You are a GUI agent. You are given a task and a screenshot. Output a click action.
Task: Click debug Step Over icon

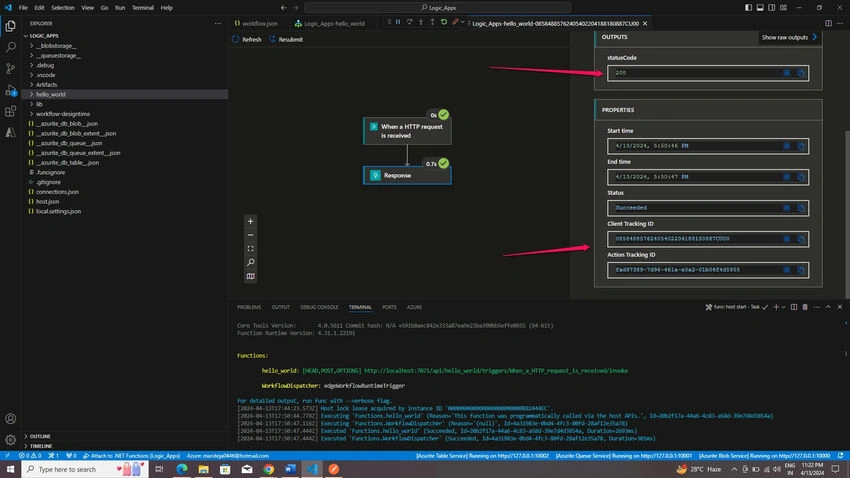[x=409, y=22]
